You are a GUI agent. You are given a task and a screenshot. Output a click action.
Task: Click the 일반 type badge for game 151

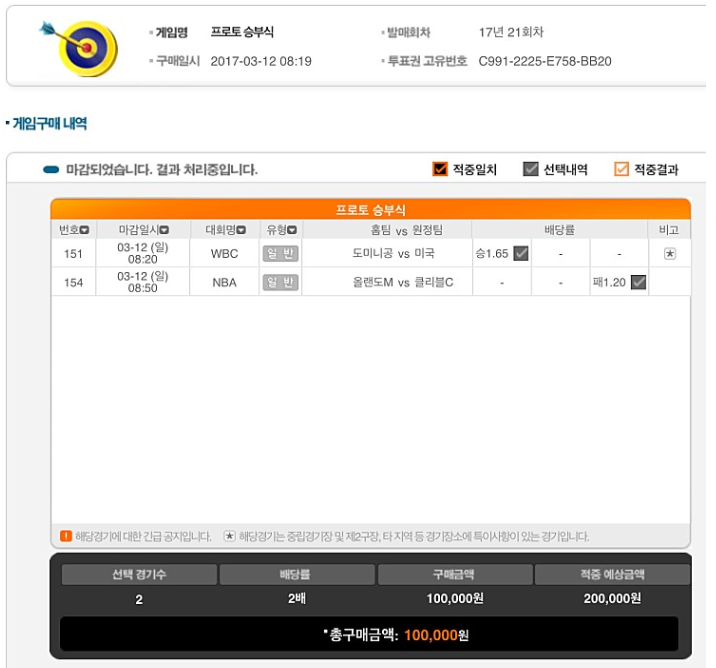pyautogui.click(x=280, y=253)
